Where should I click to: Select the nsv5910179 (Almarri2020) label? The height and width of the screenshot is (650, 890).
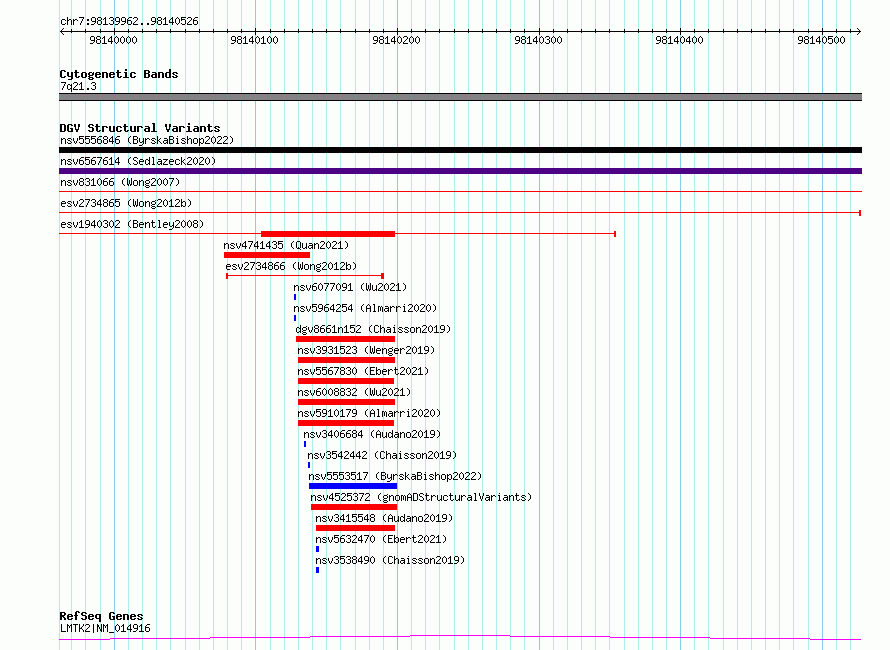(369, 413)
